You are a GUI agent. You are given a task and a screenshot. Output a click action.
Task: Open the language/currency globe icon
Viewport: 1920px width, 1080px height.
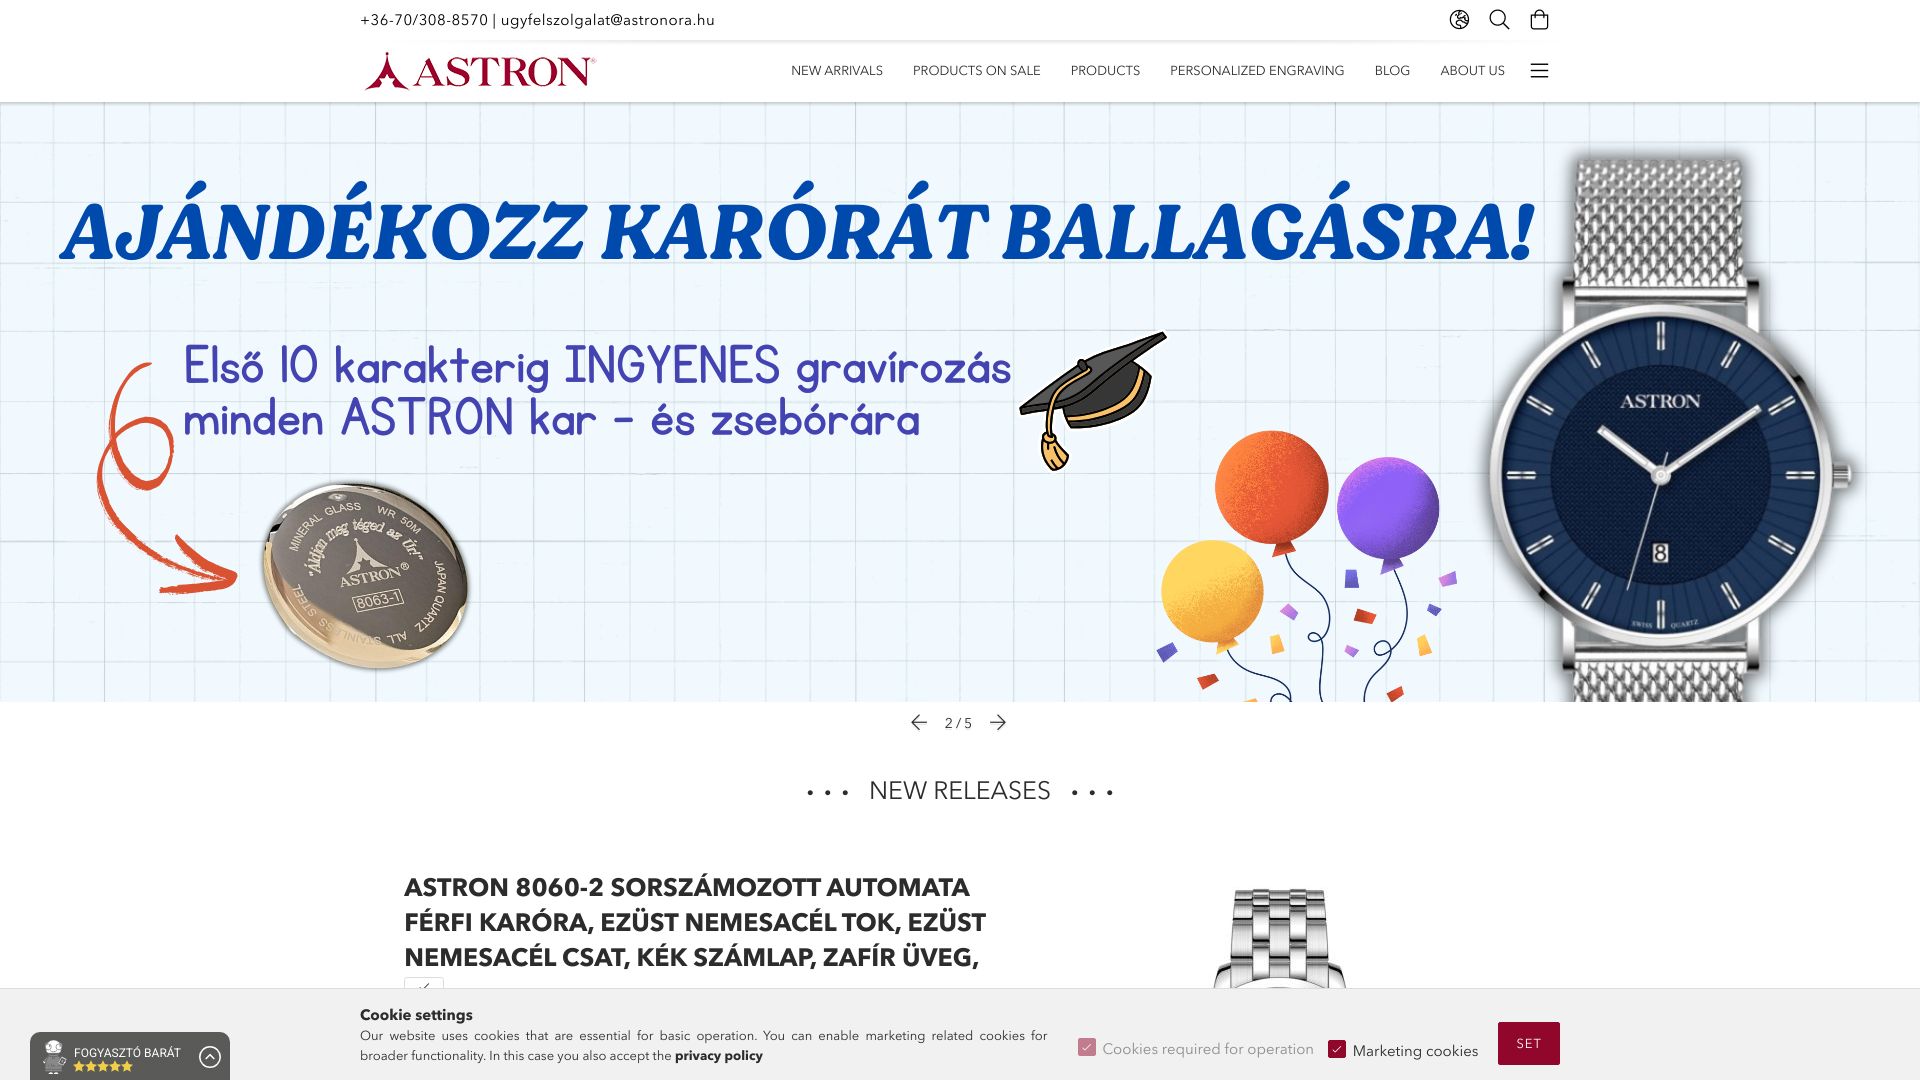pos(1459,20)
